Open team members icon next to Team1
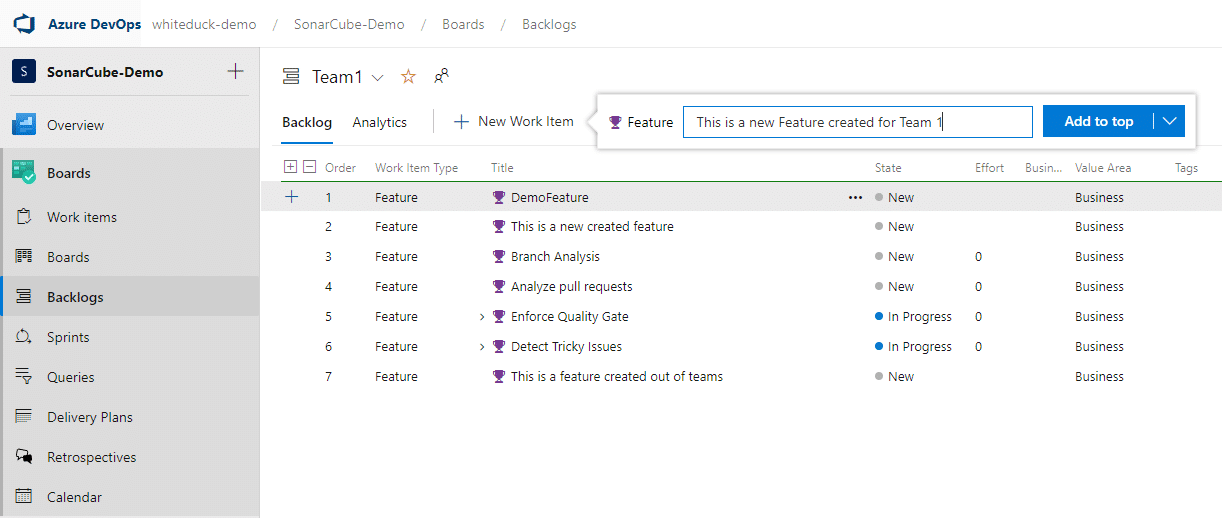1222x518 pixels. 441,76
